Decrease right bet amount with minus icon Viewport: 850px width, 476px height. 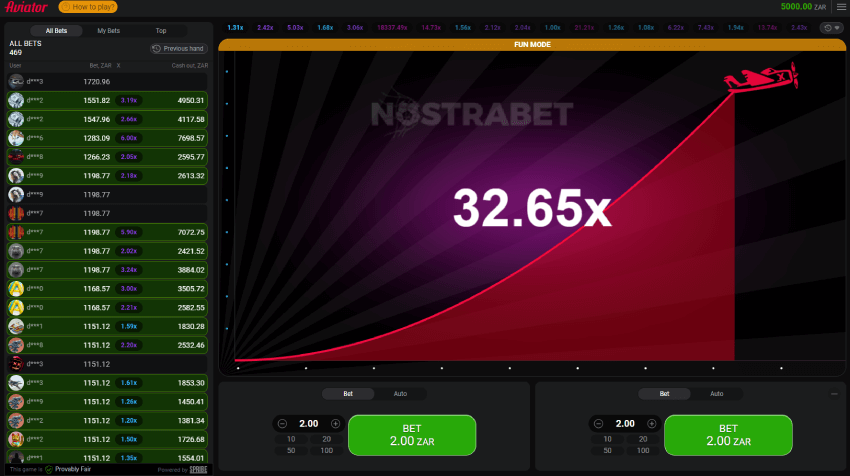tap(598, 424)
